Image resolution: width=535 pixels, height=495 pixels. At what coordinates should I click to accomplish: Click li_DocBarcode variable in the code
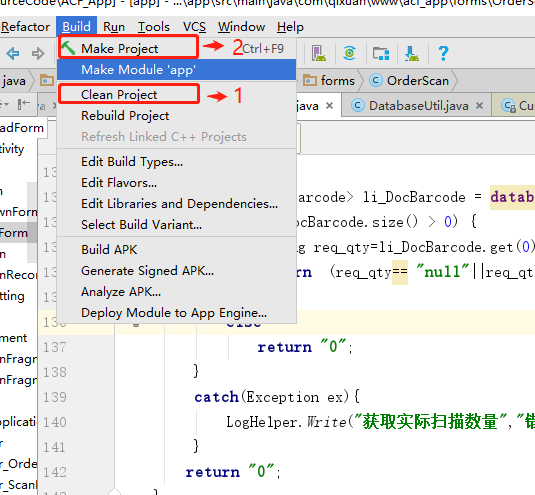coord(414,198)
